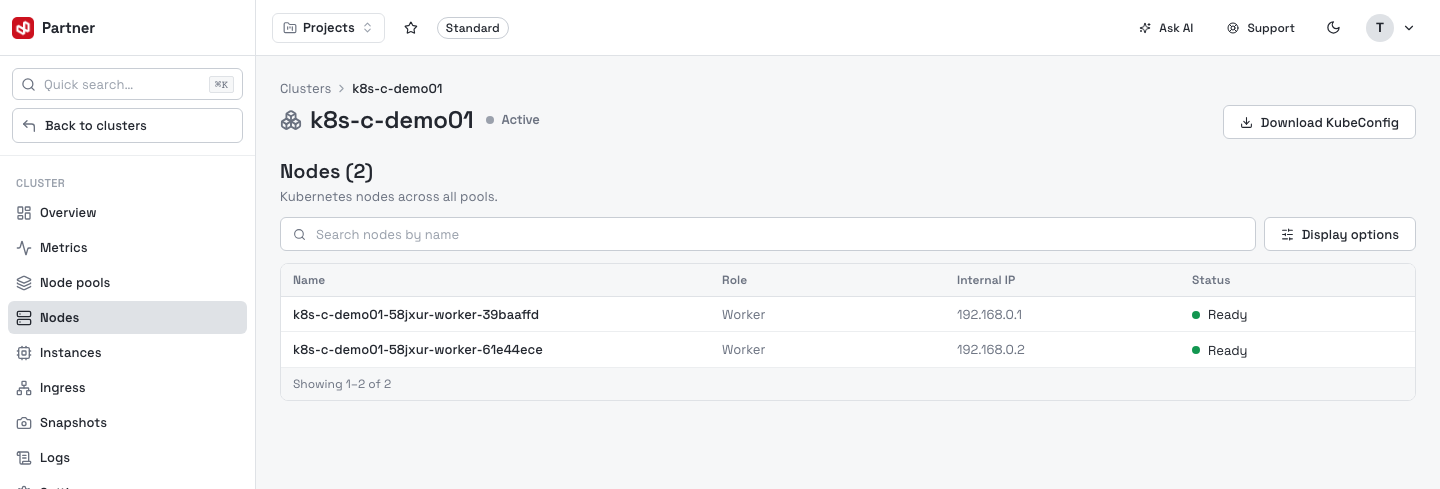Click the Search nodes by name field
The width and height of the screenshot is (1440, 489).
(x=767, y=235)
